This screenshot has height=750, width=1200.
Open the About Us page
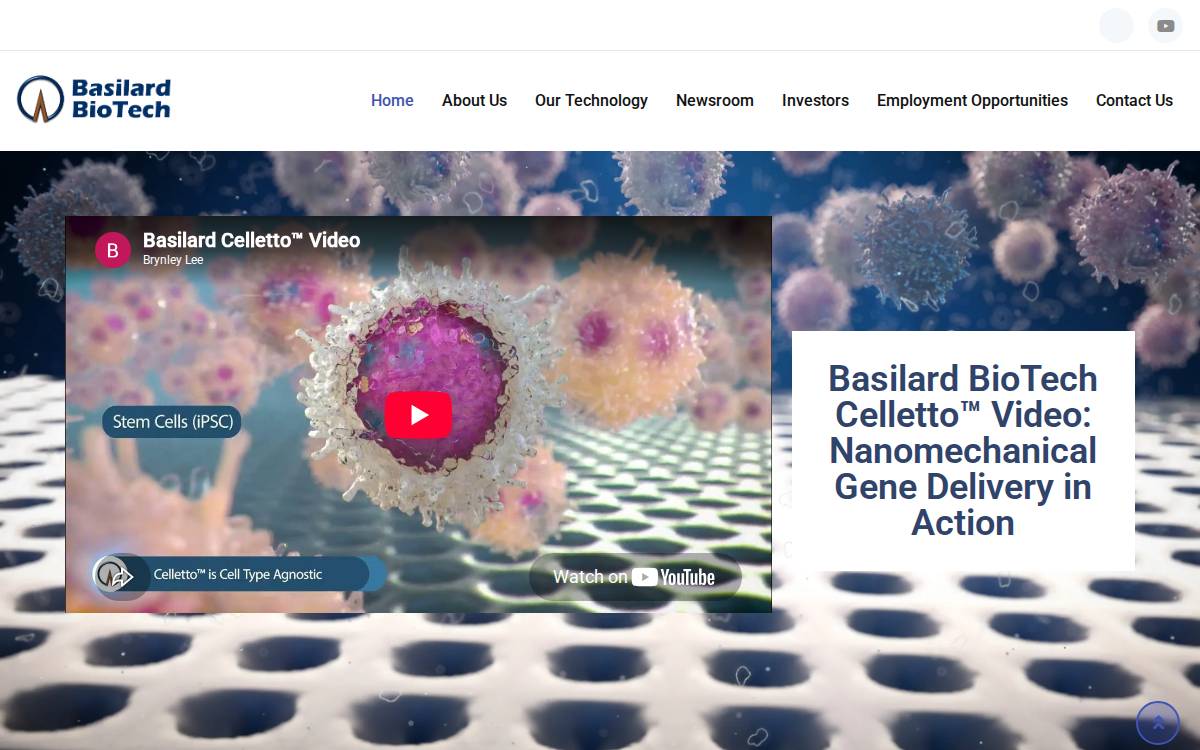tap(474, 100)
